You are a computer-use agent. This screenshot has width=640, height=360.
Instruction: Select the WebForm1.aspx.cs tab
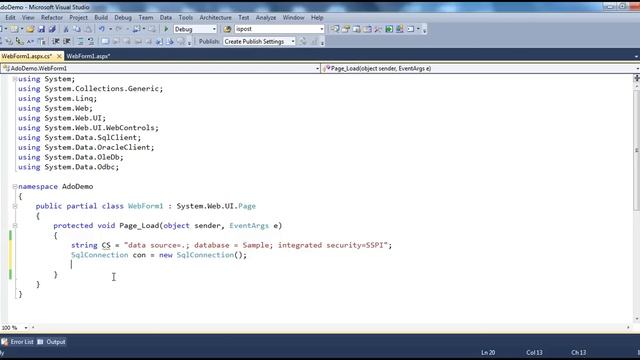27,56
